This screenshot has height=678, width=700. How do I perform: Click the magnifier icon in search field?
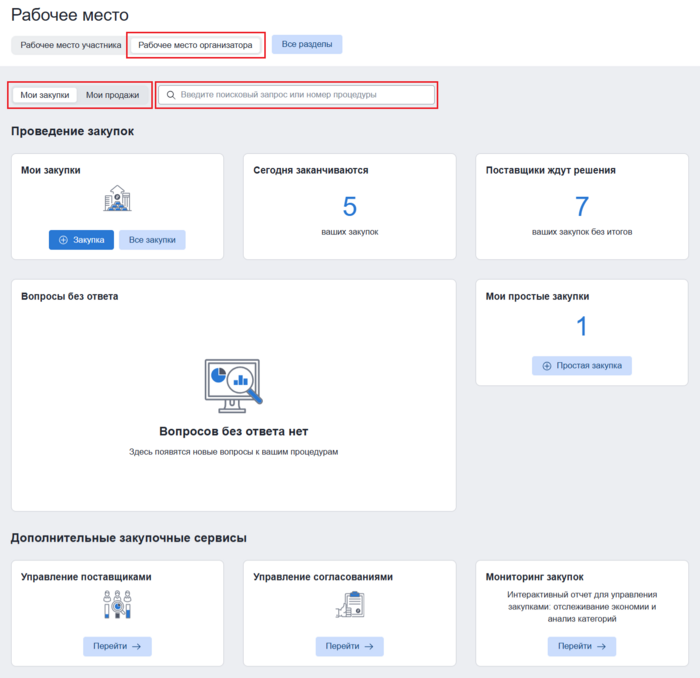click(171, 95)
